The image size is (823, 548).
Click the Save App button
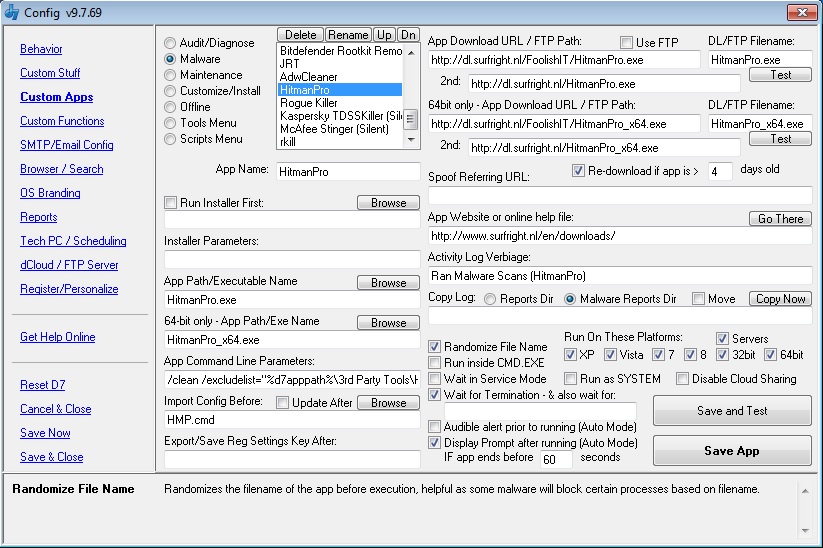tap(732, 451)
